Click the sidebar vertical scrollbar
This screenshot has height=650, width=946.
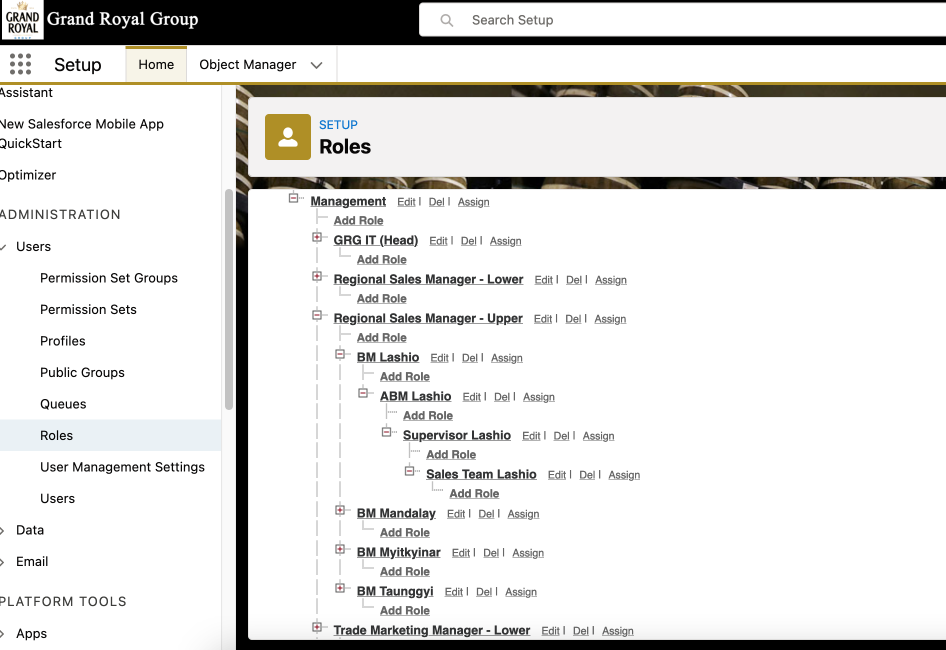[x=229, y=299]
